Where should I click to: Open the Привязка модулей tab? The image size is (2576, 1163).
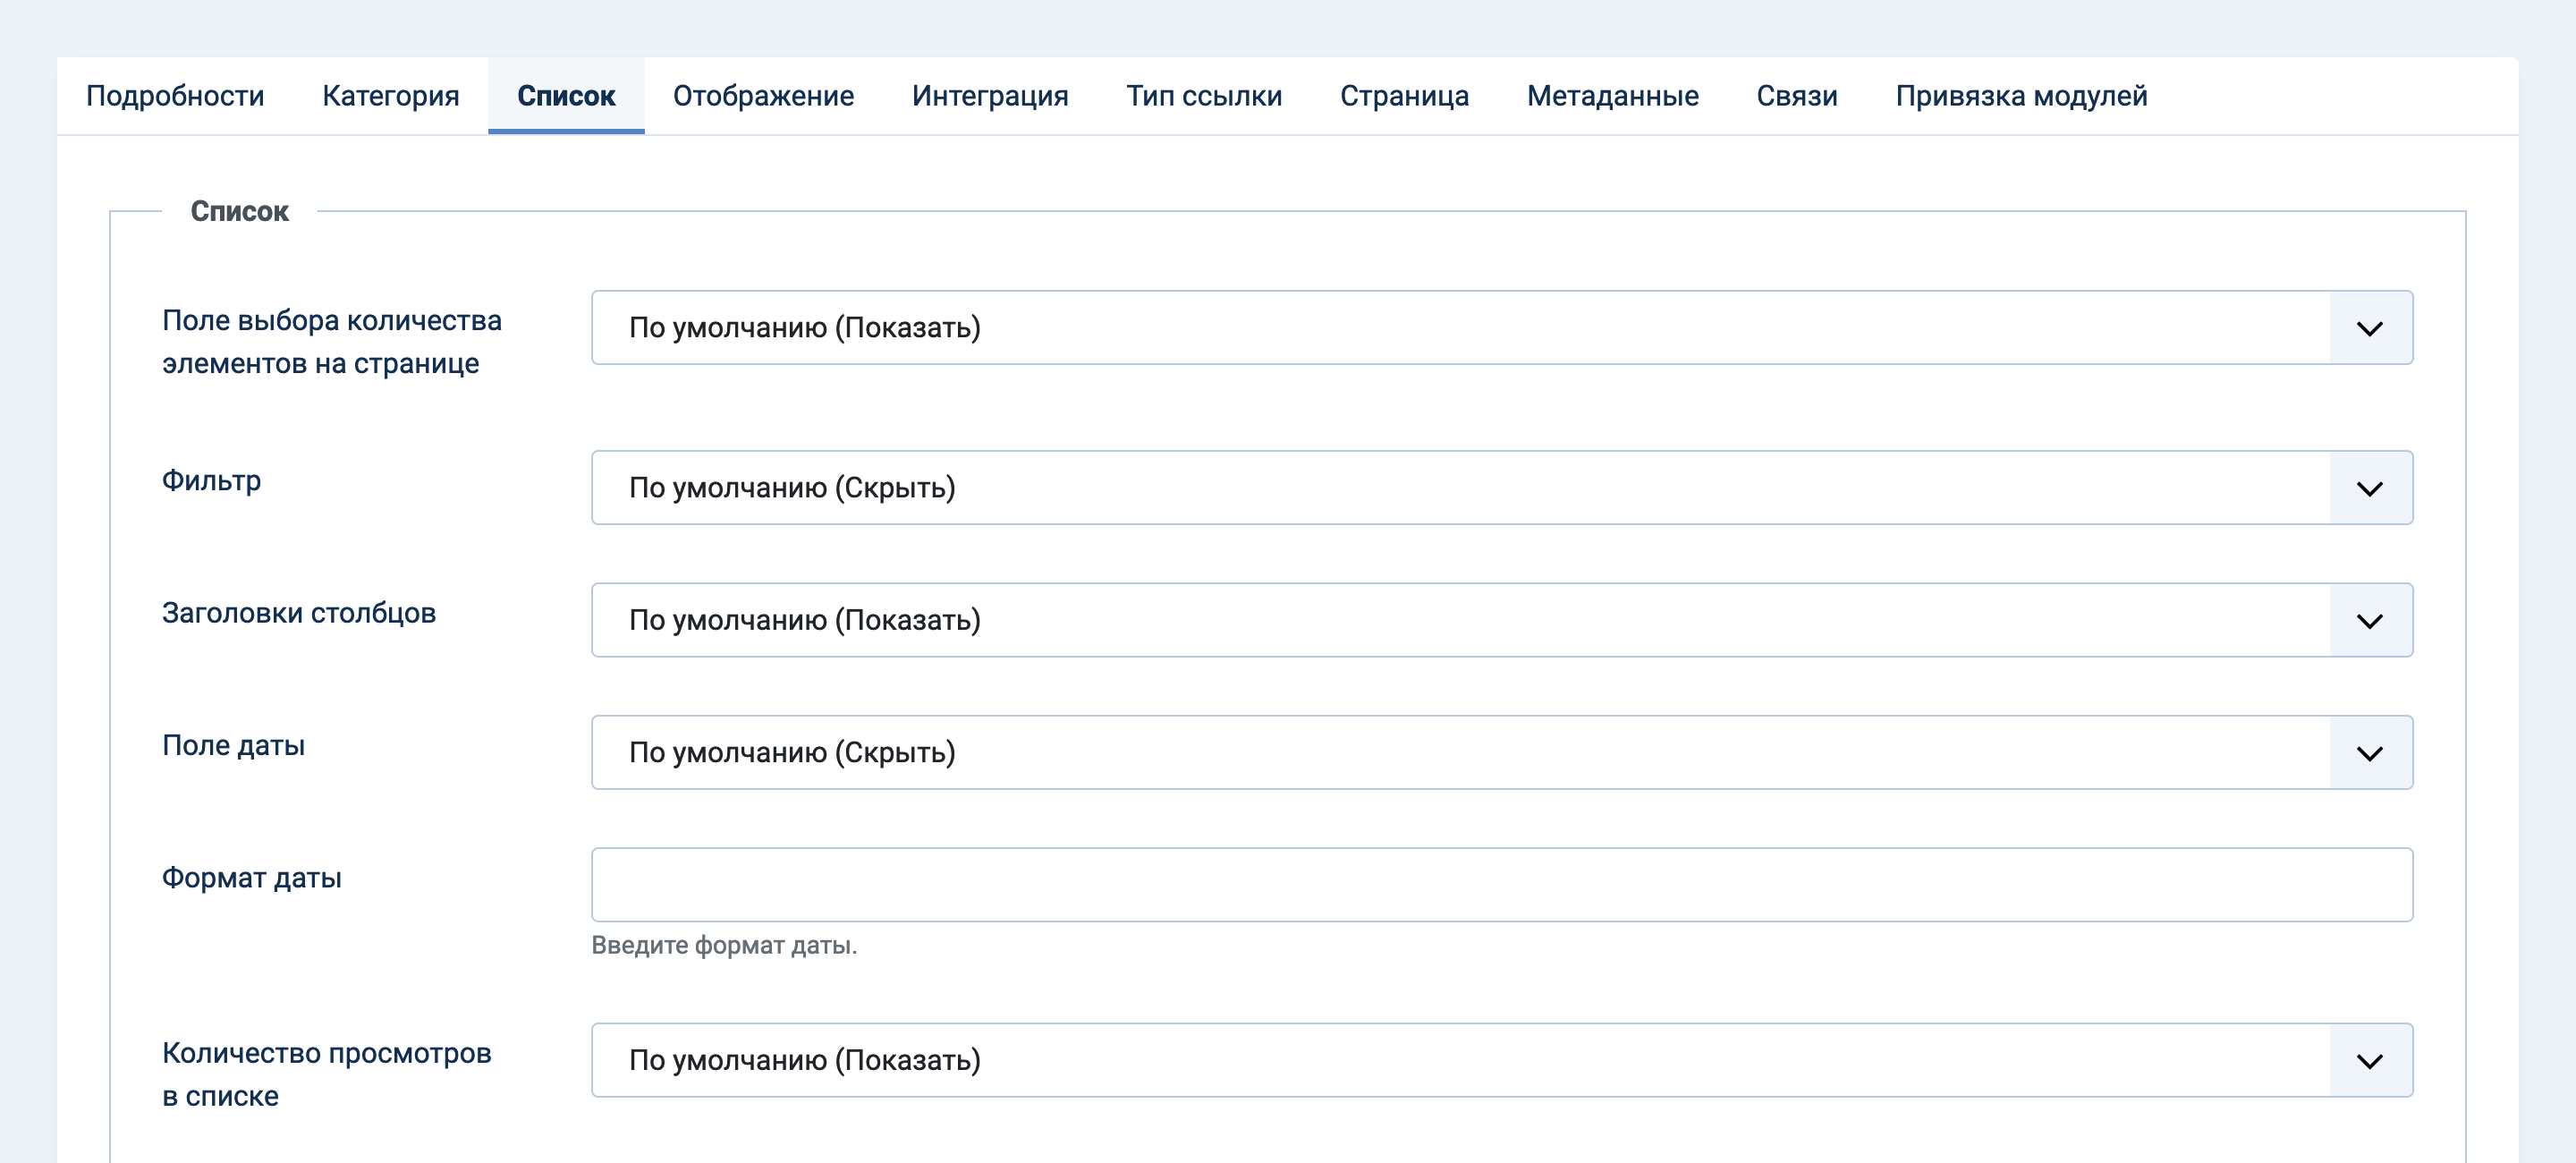point(2021,96)
